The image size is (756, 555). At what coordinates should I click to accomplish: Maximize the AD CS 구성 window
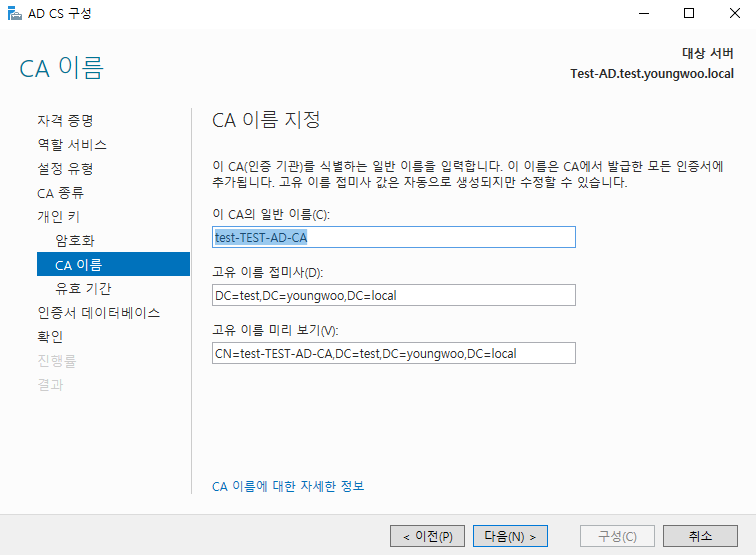[x=689, y=14]
